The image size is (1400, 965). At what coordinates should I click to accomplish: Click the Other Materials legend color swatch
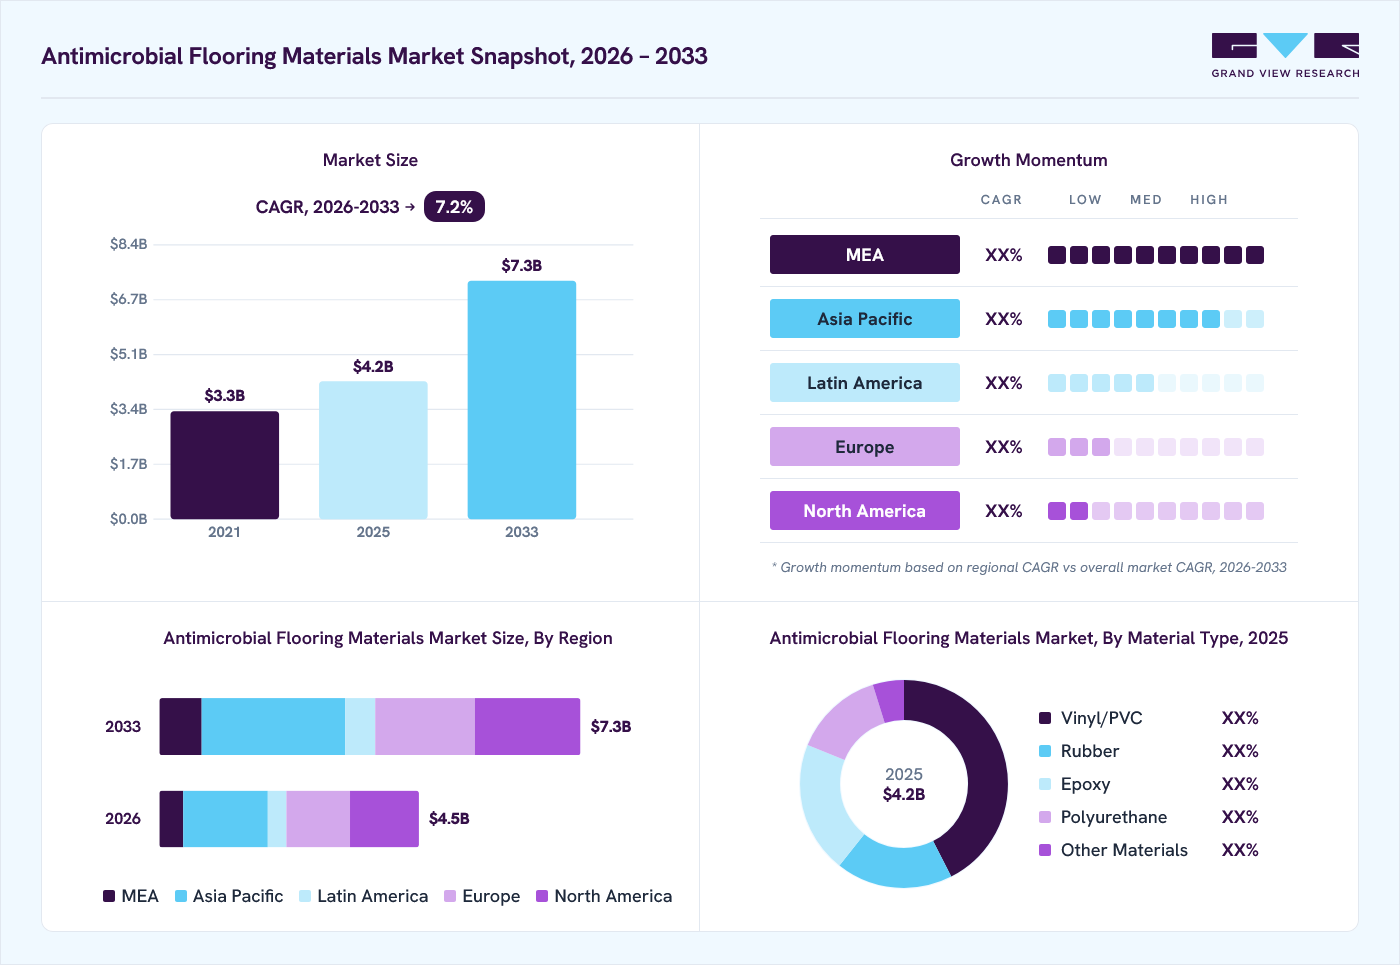pos(1045,850)
